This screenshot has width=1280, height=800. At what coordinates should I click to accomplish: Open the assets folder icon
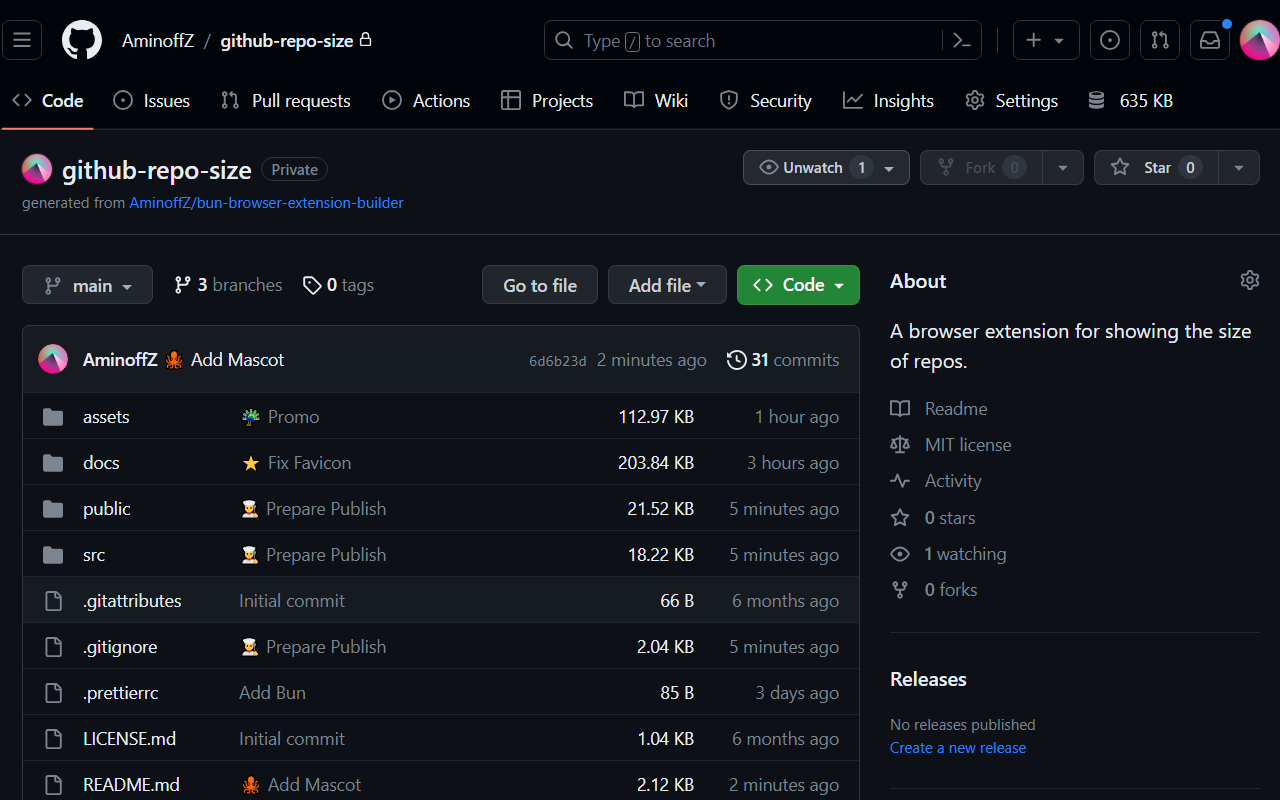click(52, 416)
